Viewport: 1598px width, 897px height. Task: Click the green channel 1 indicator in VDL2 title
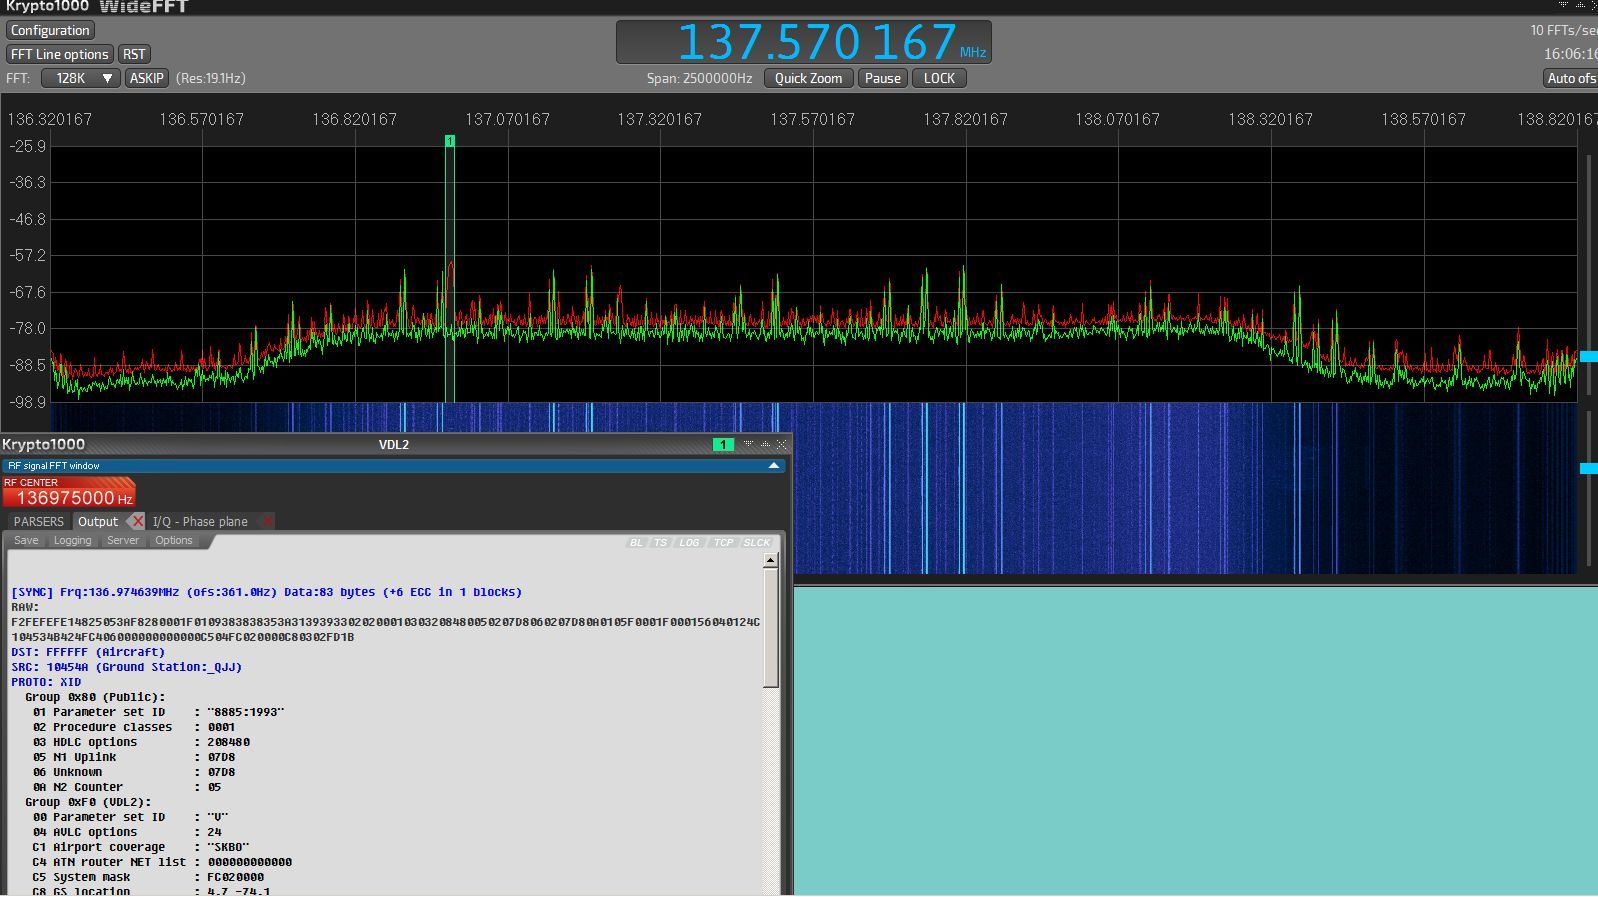(x=722, y=445)
